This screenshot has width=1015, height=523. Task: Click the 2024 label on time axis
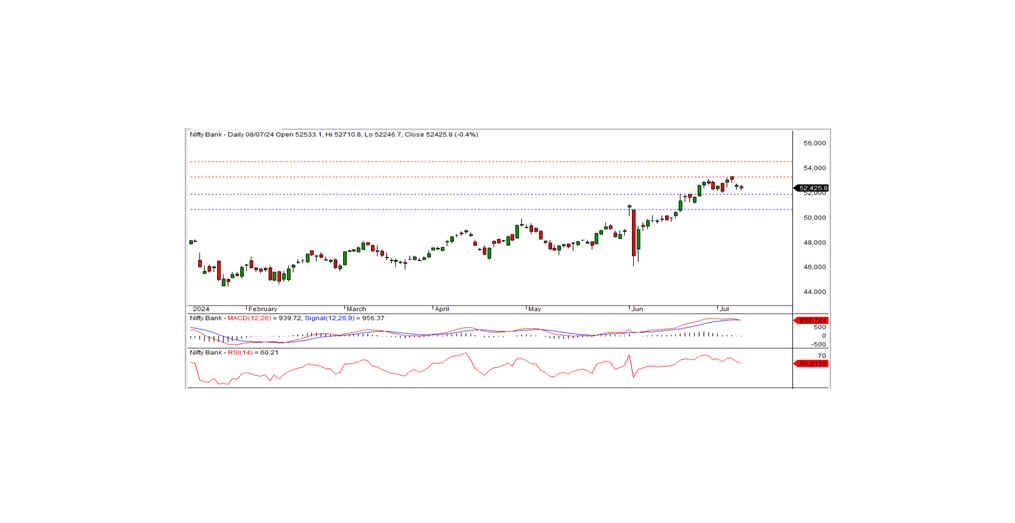tap(199, 309)
